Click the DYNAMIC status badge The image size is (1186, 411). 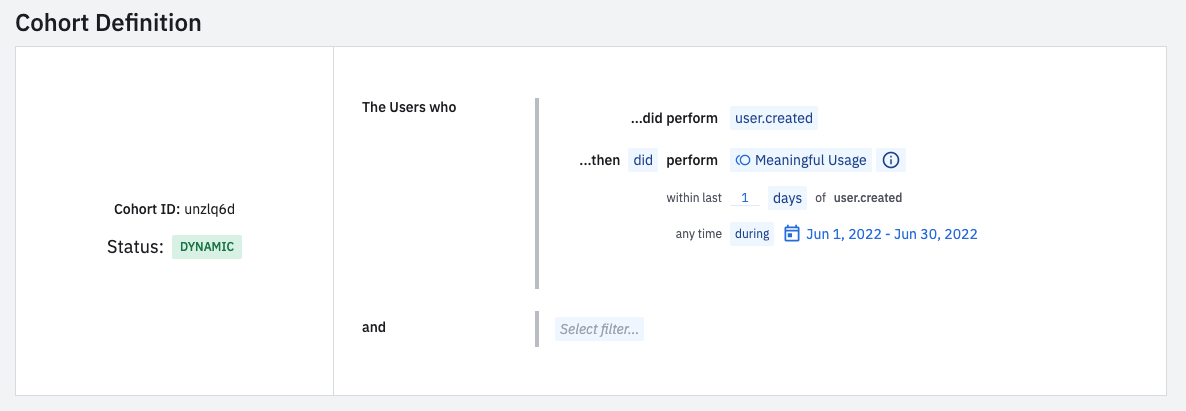point(207,247)
